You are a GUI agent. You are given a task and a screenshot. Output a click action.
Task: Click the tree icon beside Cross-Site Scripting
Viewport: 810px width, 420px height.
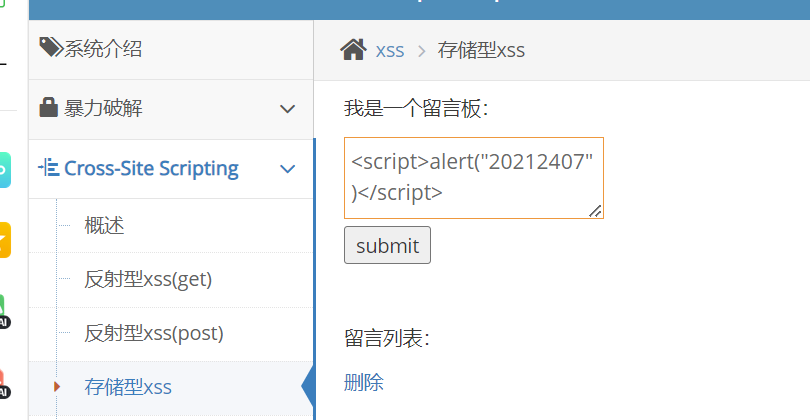48,168
